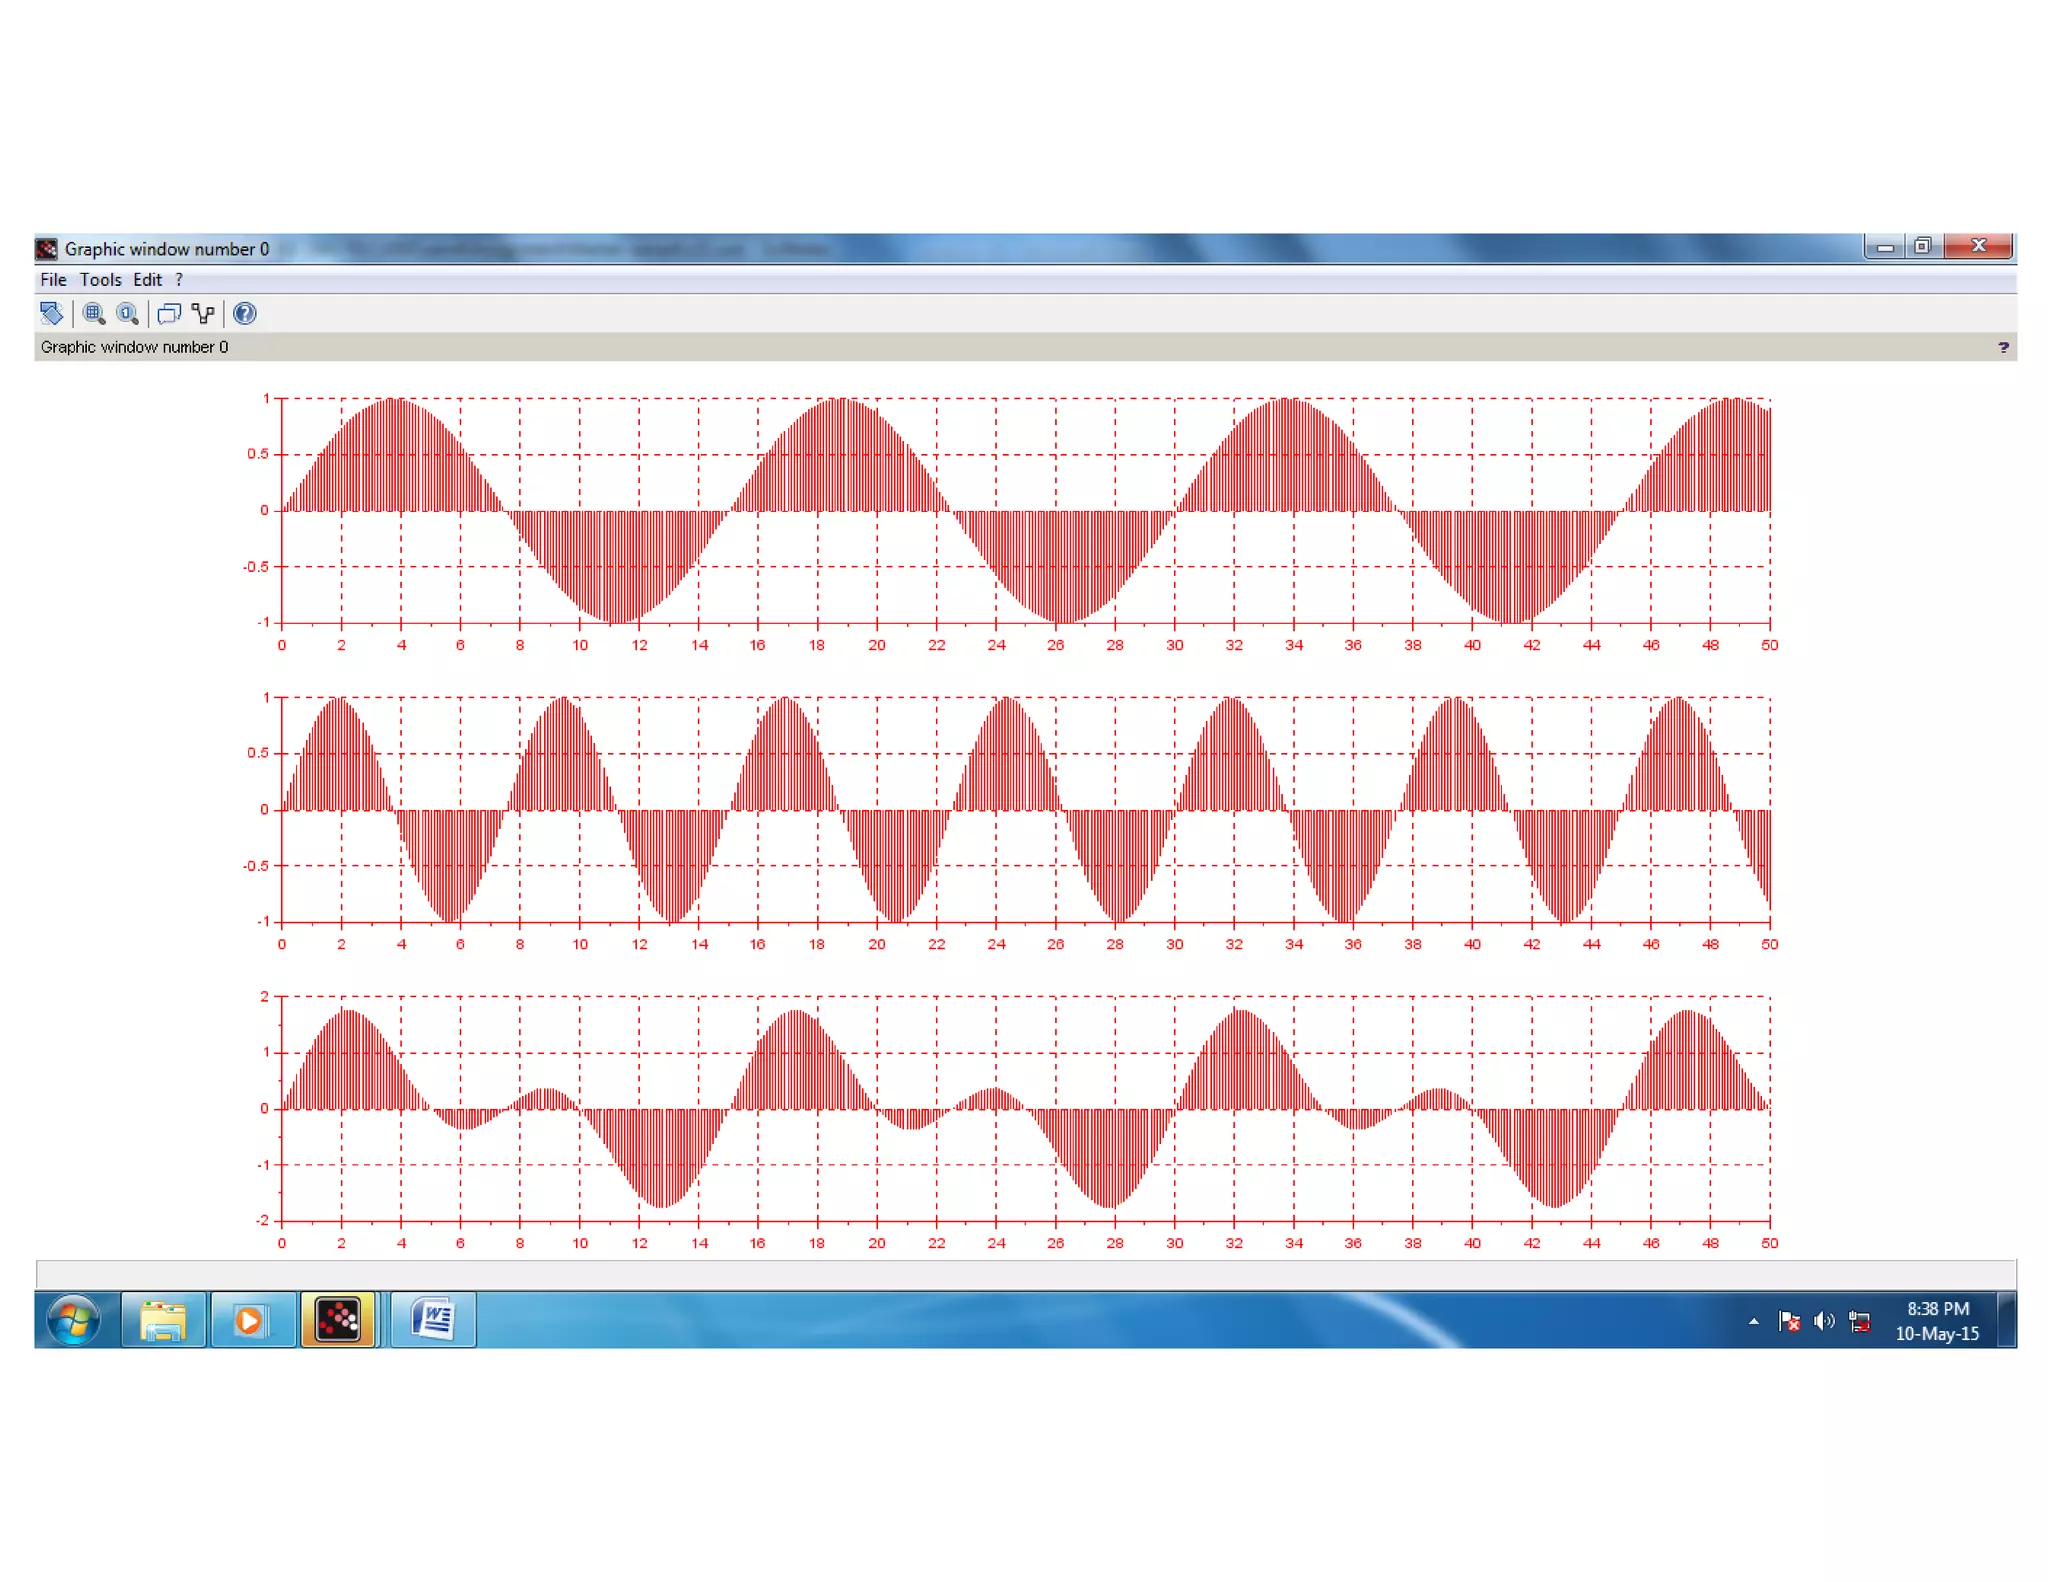Image resolution: width=2048 pixels, height=1582 pixels.
Task: Click the Windows Start orb
Action: pos(74,1320)
